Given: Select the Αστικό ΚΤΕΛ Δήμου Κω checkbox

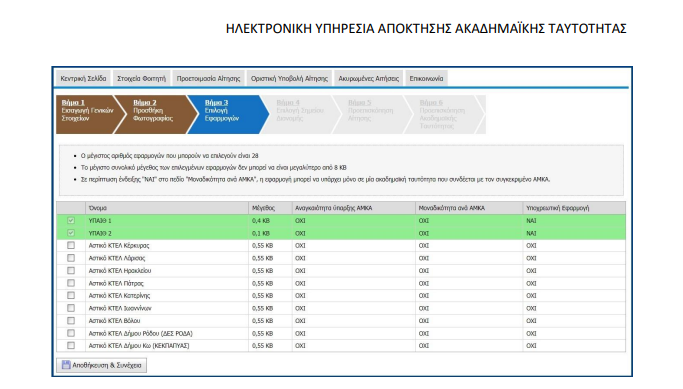Looking at the screenshot, I should [x=71, y=345].
